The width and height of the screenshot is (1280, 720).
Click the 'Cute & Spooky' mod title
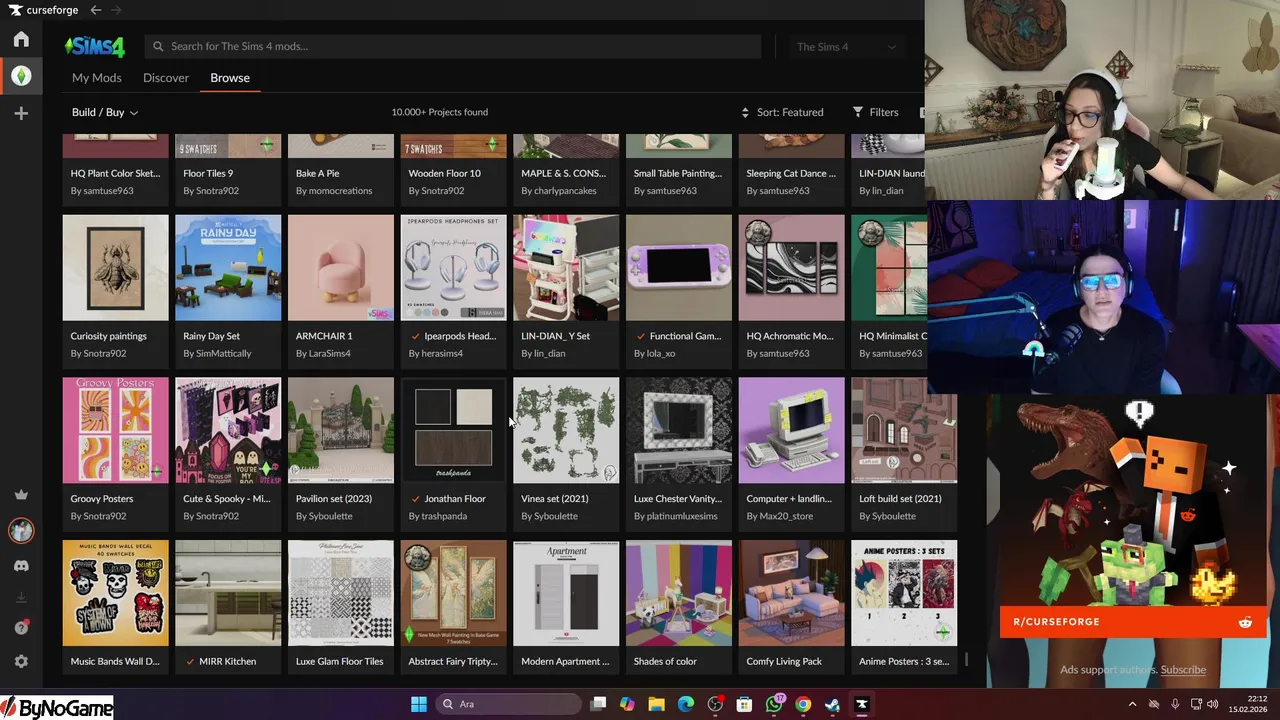coord(227,498)
